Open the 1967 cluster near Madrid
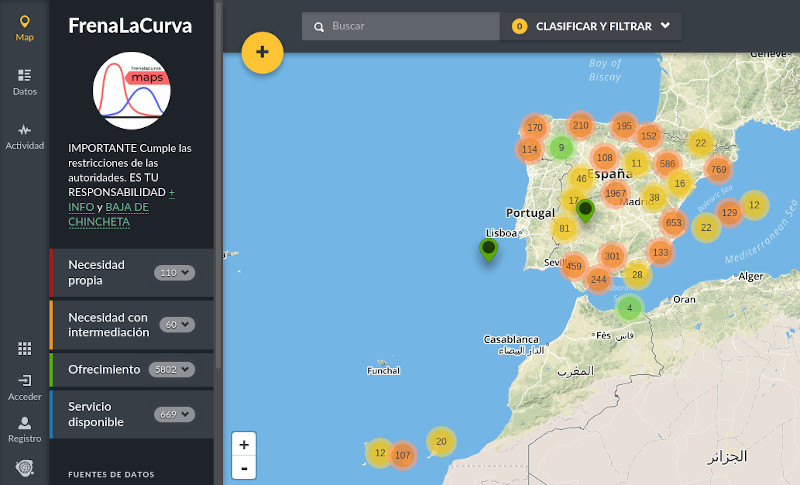800x485 pixels. (x=615, y=193)
